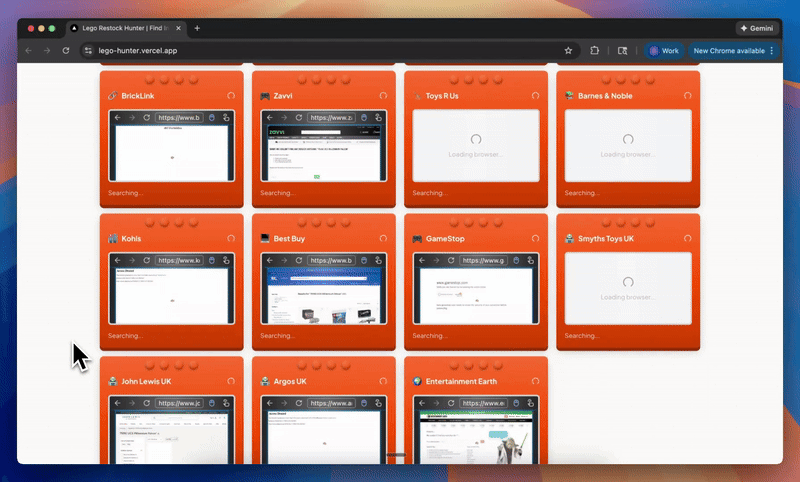Open the Chrome Extensions puzzle icon
Image resolution: width=800 pixels, height=482 pixels.
(594, 50)
